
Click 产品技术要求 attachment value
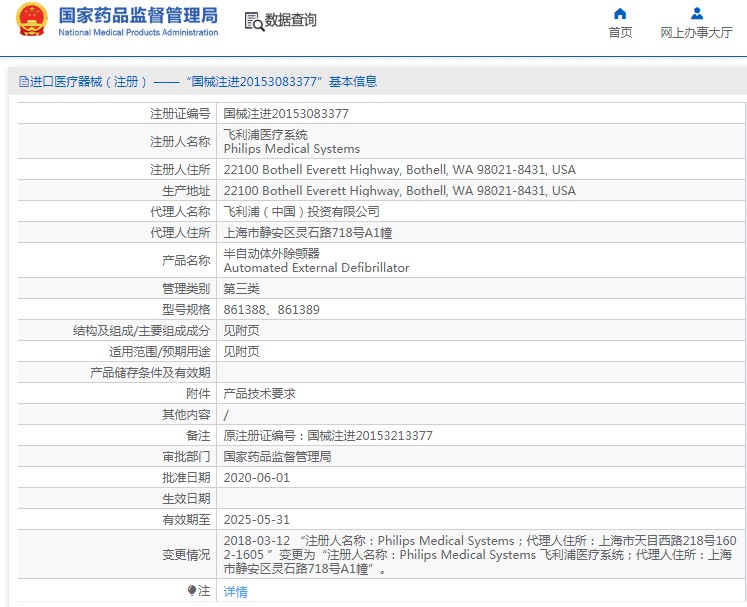(x=260, y=394)
